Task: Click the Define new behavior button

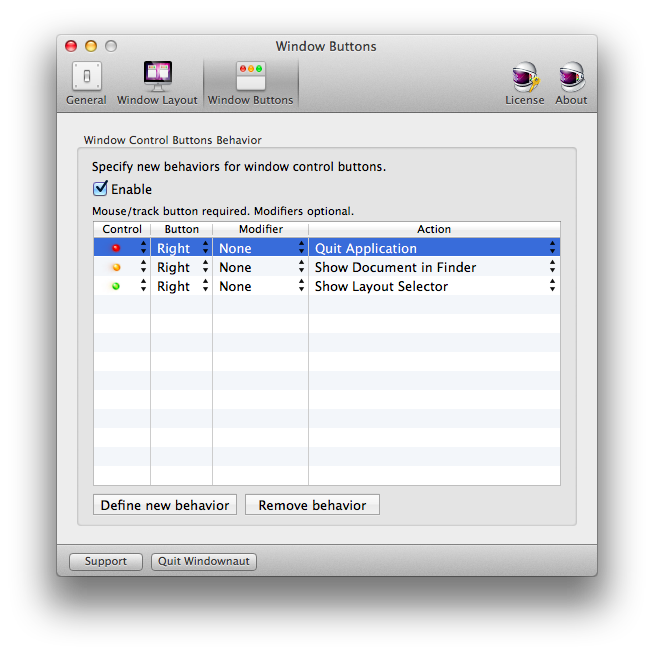Action: (x=165, y=505)
